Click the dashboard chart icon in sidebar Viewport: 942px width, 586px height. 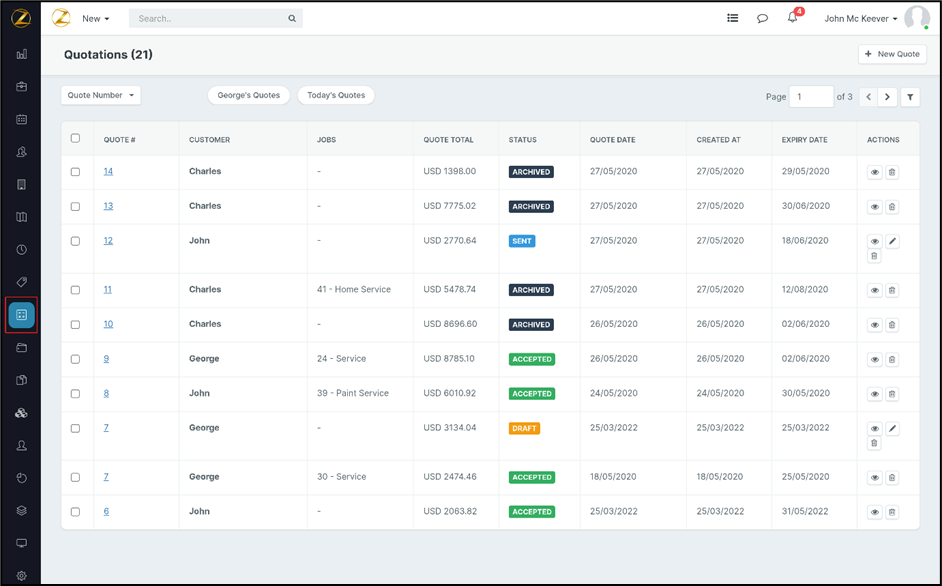pyautogui.click(x=21, y=55)
